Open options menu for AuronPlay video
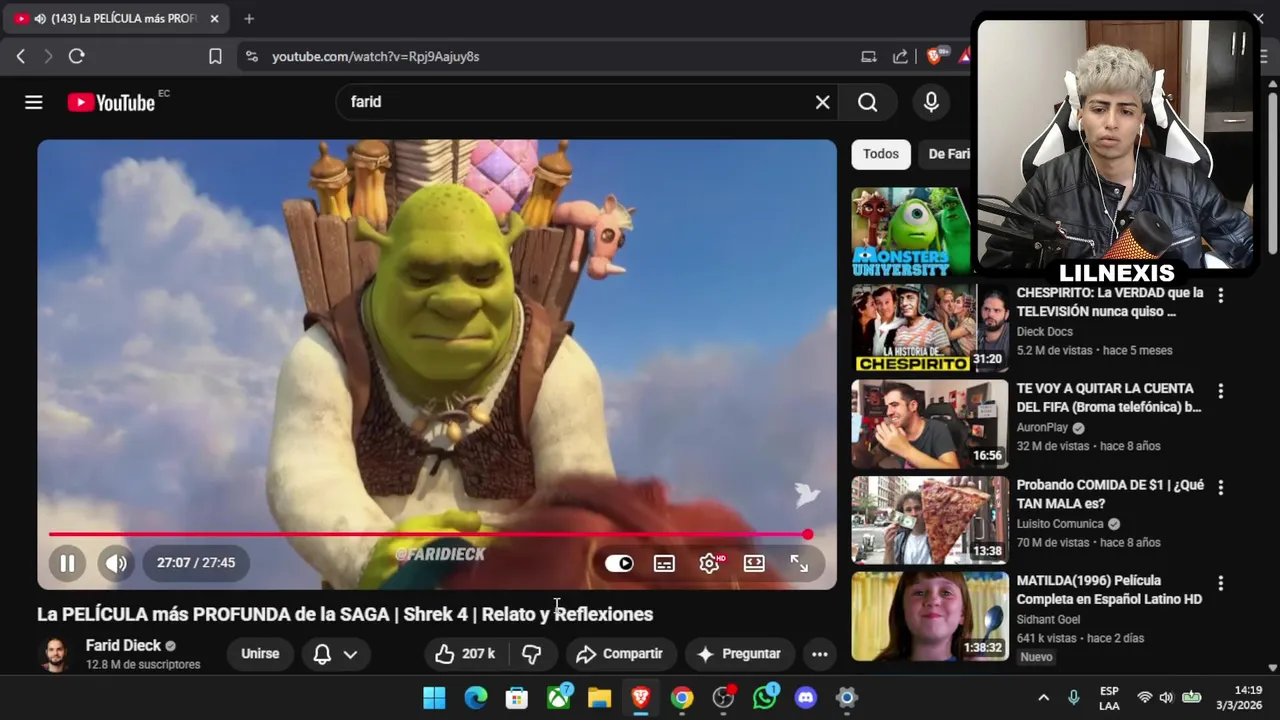 point(1220,391)
